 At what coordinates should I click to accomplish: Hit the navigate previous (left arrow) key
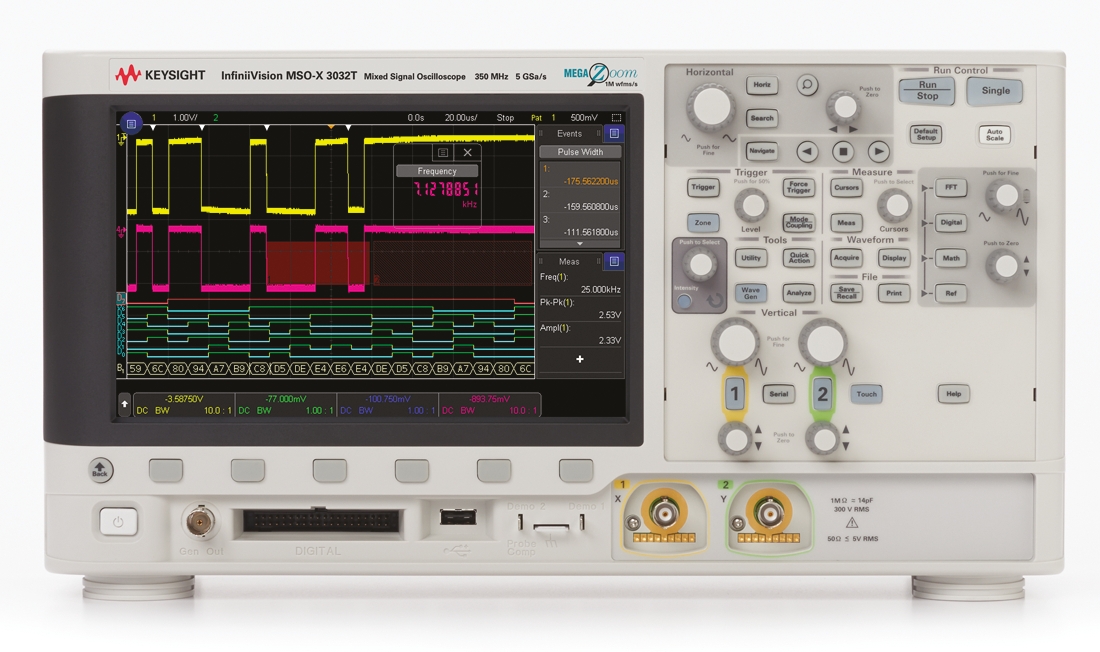[x=807, y=151]
